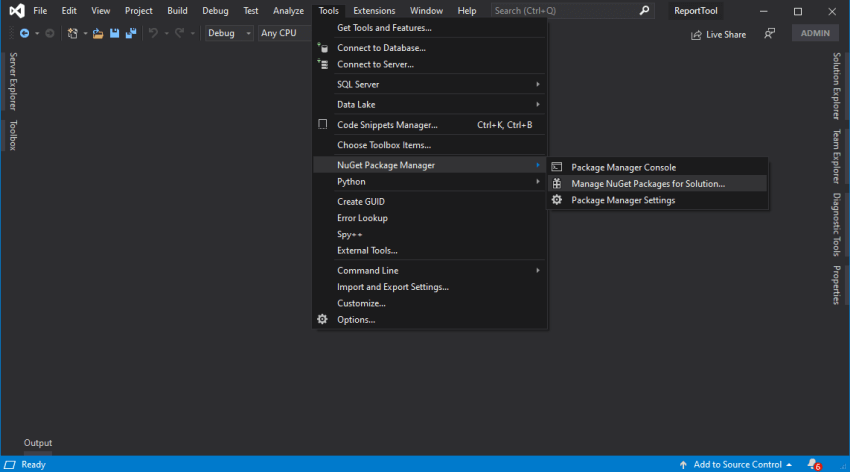Viewport: 850px width, 472px height.
Task: Click the Manage NuGet Packages icon
Action: [x=557, y=184]
